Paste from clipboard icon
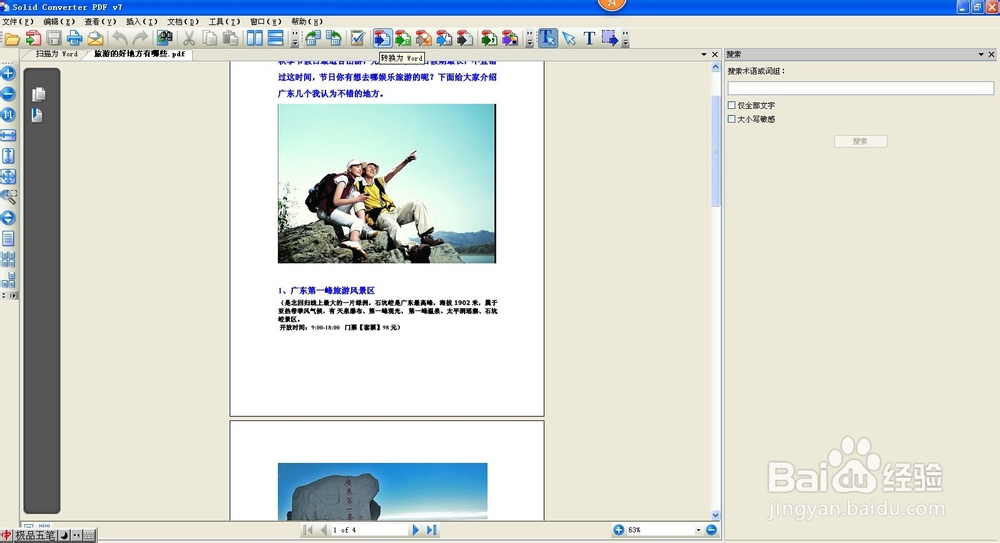 point(230,39)
